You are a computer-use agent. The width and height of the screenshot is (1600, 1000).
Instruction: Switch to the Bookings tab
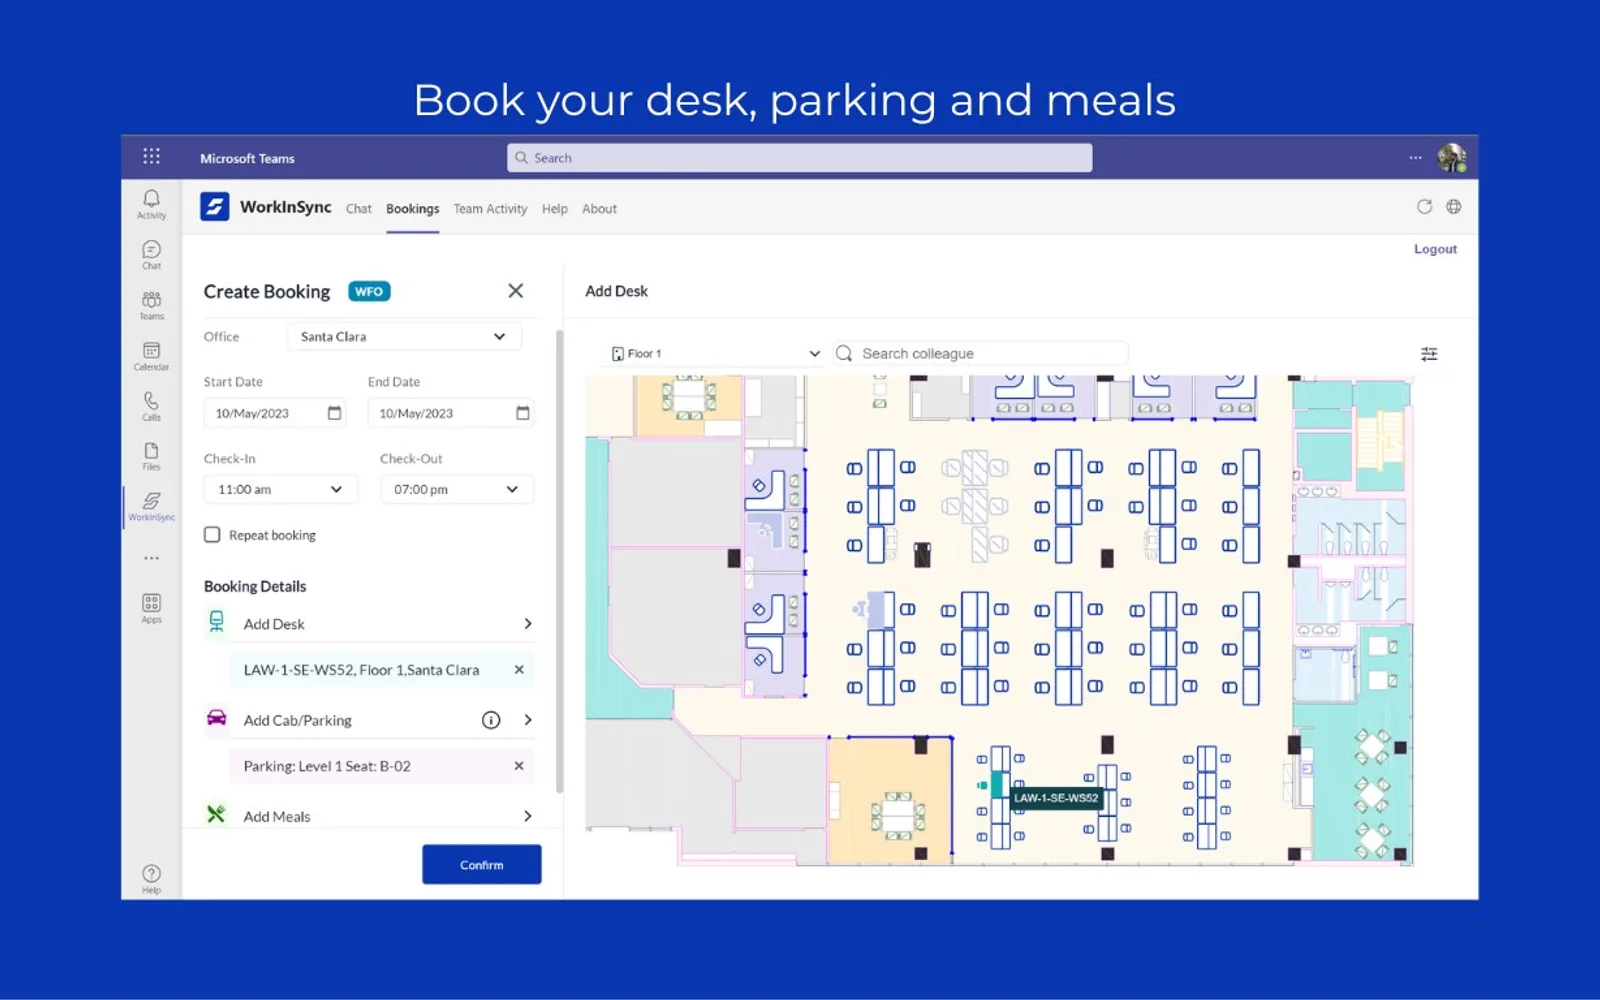tap(413, 209)
